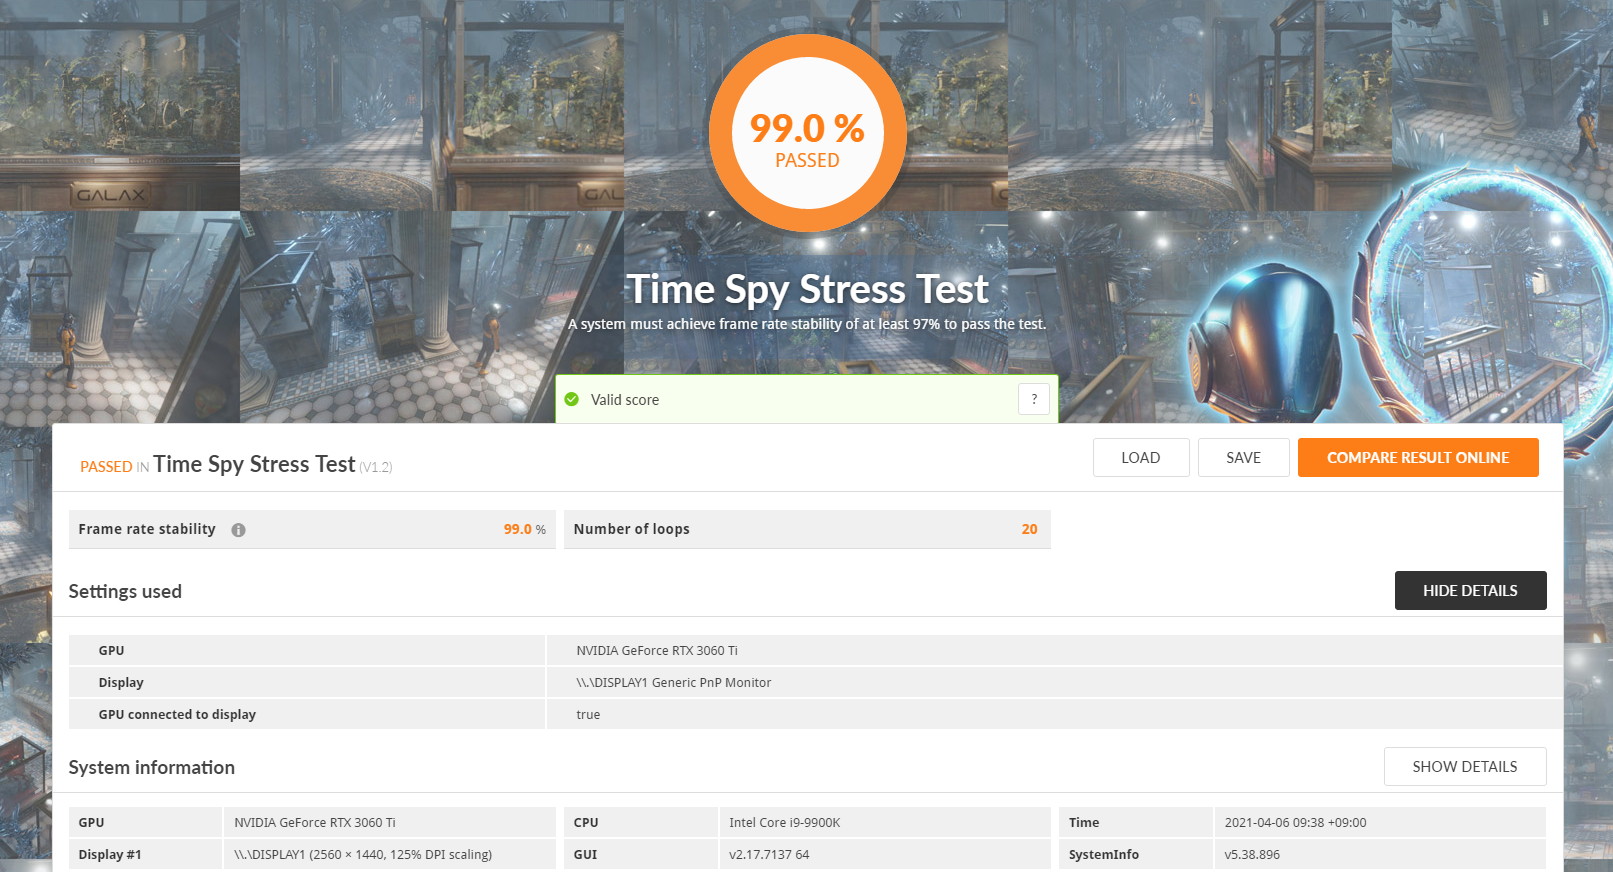
Task: Select the Display row label in settings
Action: click(121, 683)
